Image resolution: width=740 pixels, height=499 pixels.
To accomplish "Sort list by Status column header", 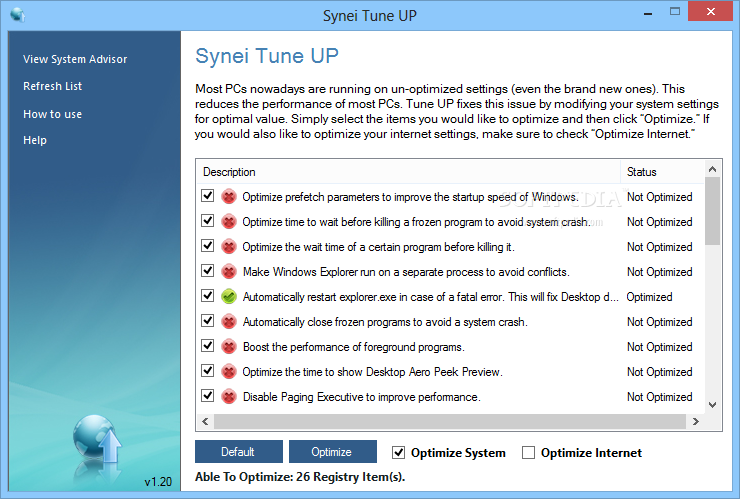I will tap(662, 172).
